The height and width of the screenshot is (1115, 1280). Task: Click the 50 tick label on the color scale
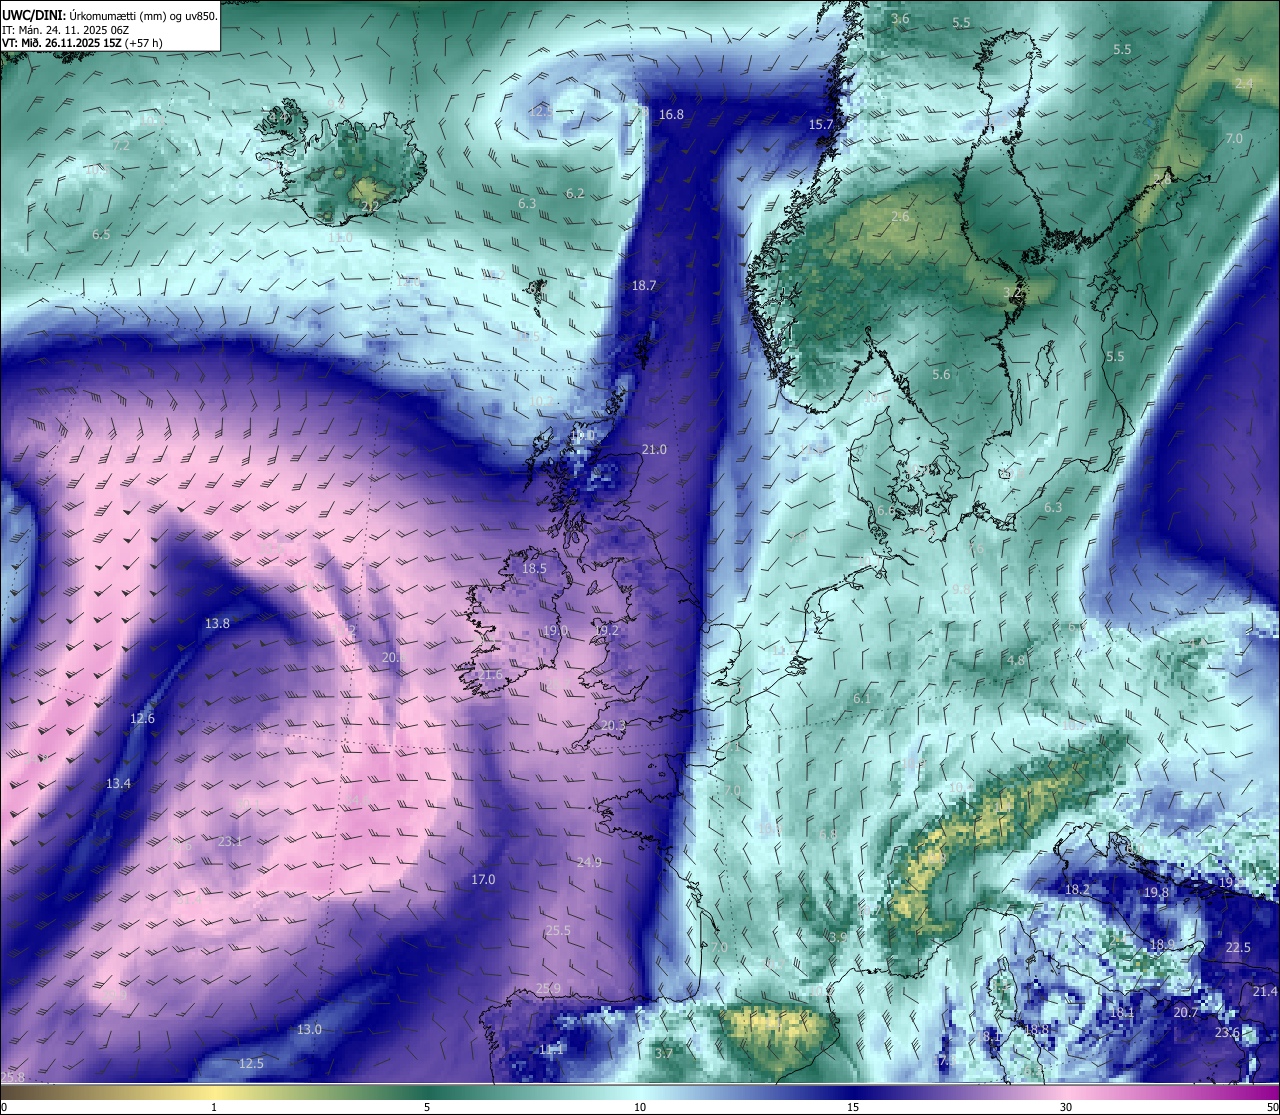pyautogui.click(x=1272, y=1107)
